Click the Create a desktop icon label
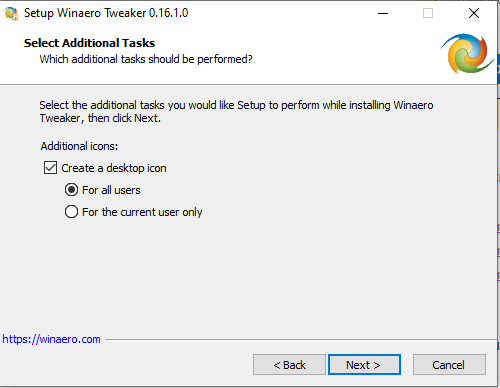 (114, 168)
